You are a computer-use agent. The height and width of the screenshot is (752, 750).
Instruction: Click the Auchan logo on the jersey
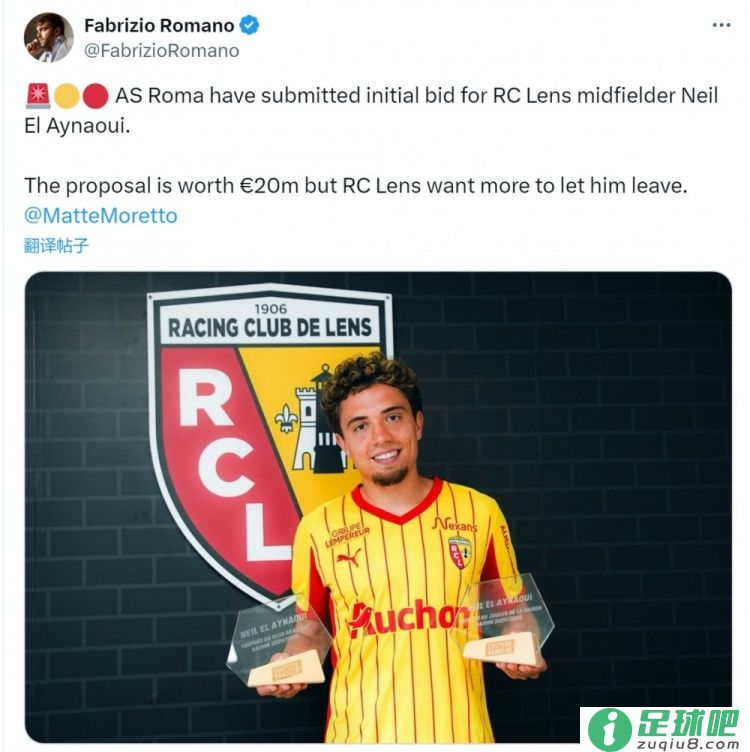408,619
